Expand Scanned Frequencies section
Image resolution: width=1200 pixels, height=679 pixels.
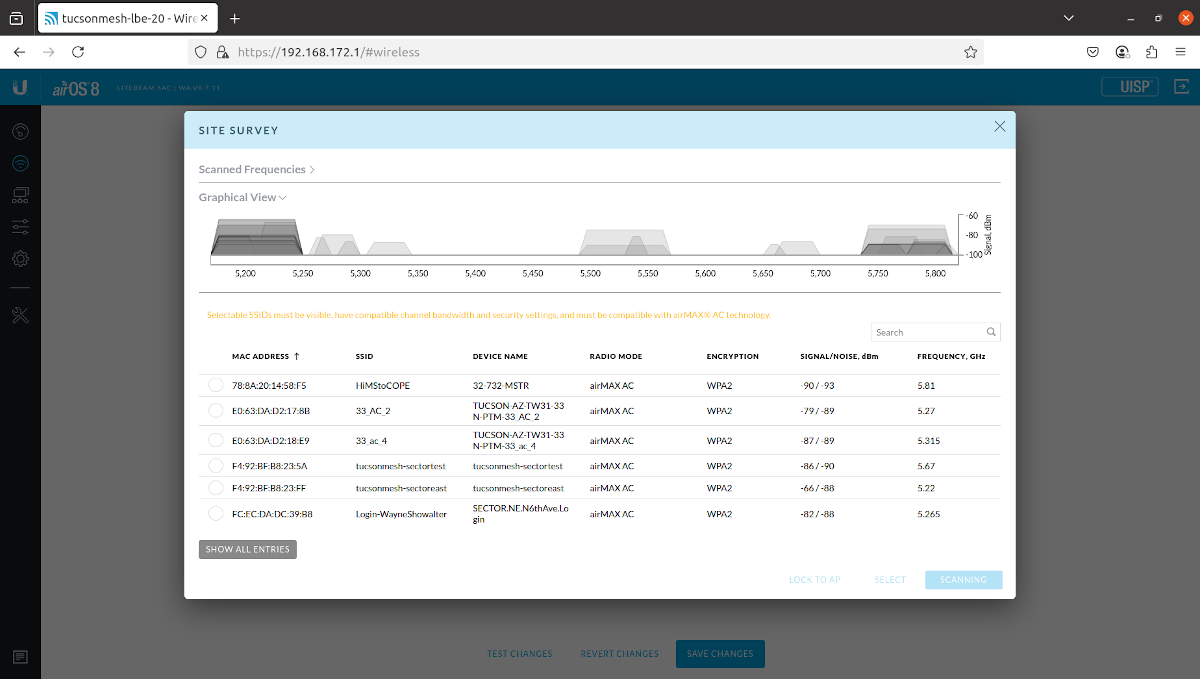(x=256, y=170)
